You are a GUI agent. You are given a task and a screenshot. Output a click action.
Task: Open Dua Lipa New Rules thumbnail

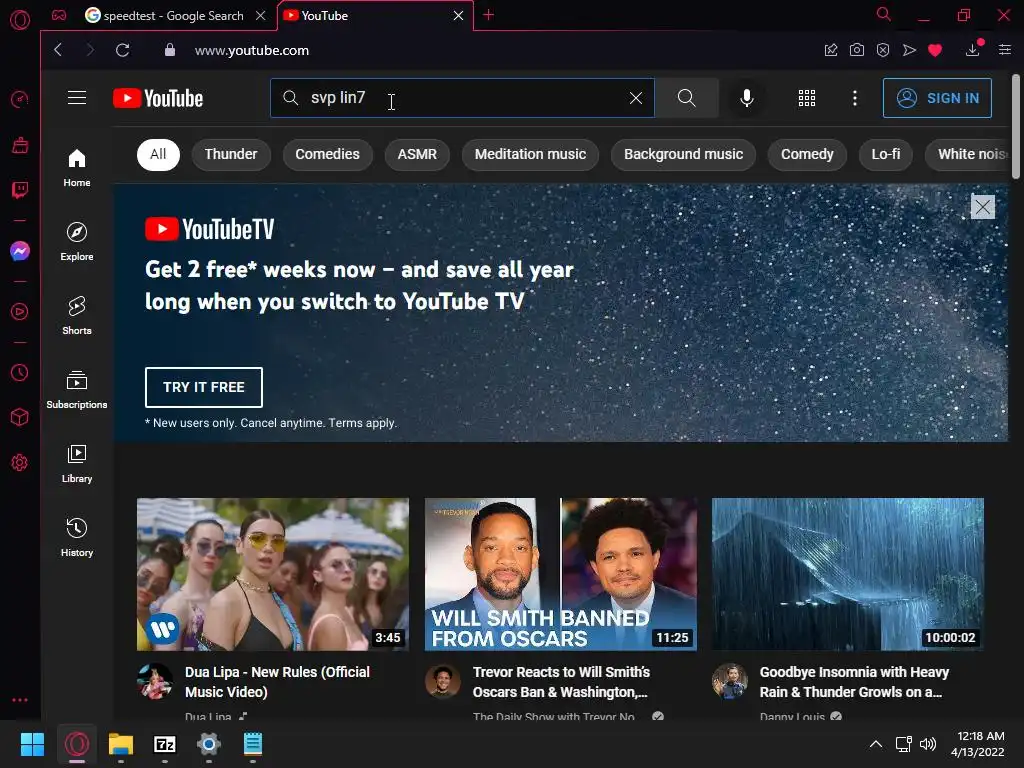click(x=273, y=574)
